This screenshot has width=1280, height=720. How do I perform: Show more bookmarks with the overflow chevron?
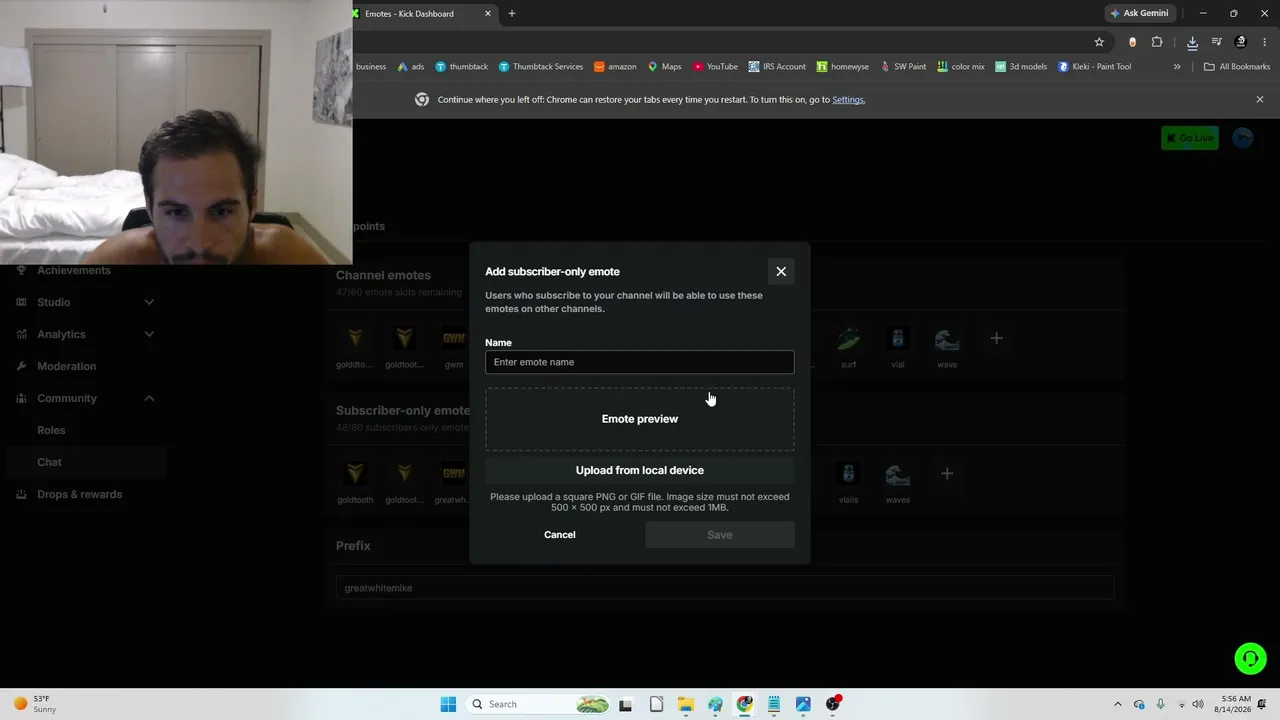(x=1177, y=67)
